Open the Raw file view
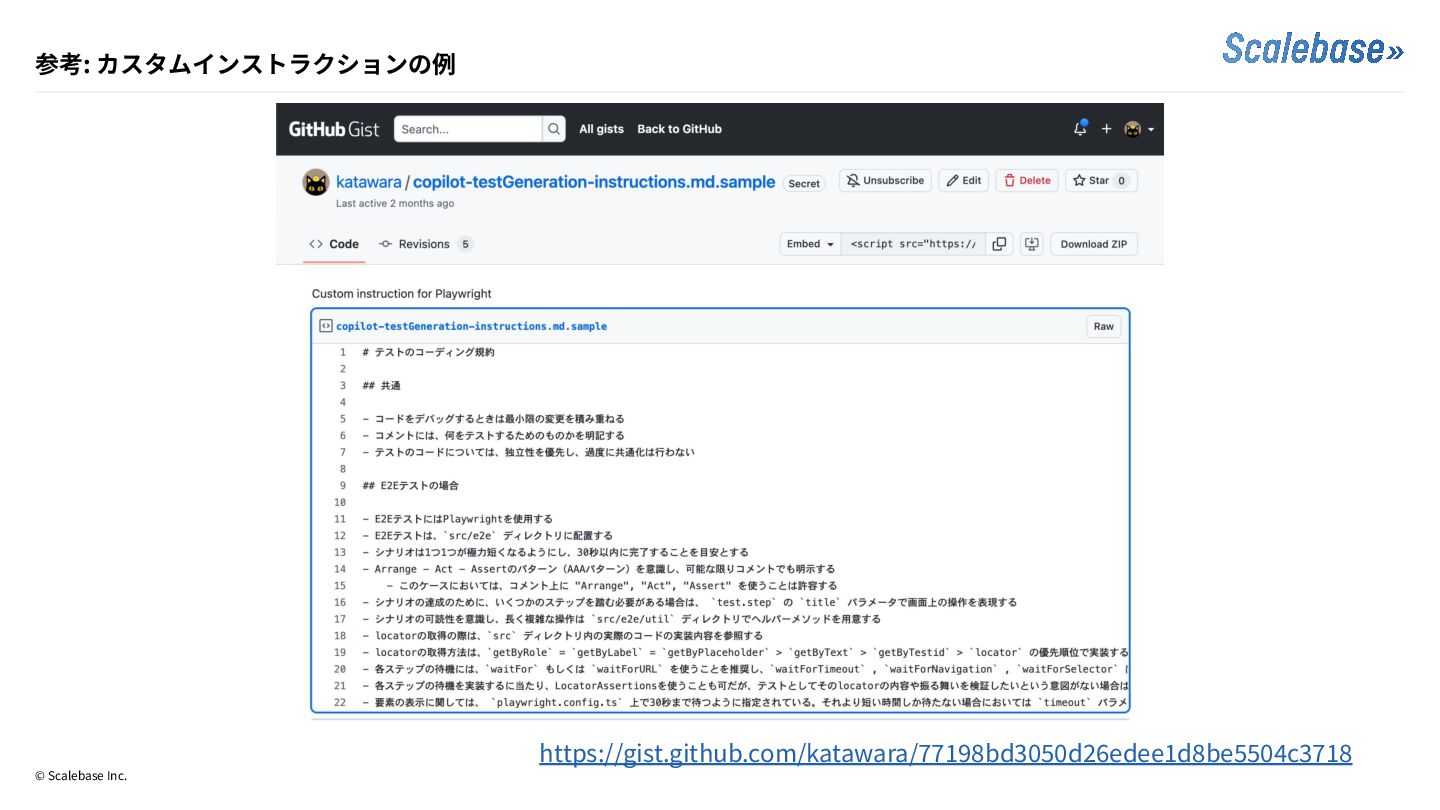This screenshot has width=1440, height=810. pos(1104,326)
